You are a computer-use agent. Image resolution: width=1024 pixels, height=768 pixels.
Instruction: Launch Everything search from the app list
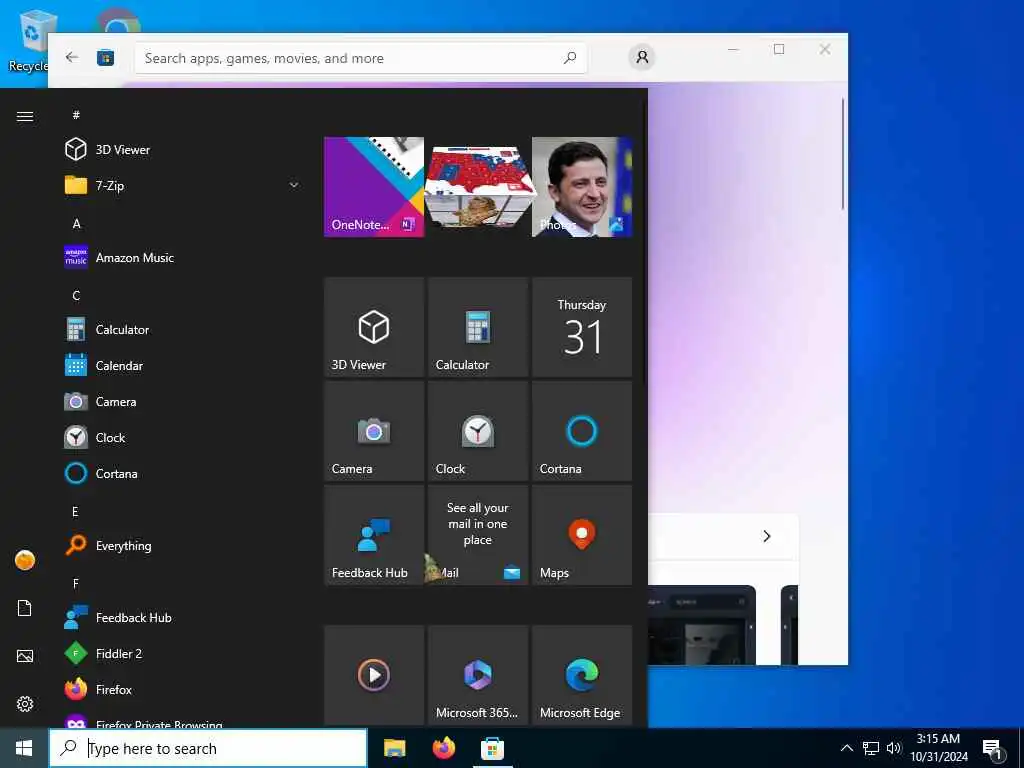click(183, 545)
